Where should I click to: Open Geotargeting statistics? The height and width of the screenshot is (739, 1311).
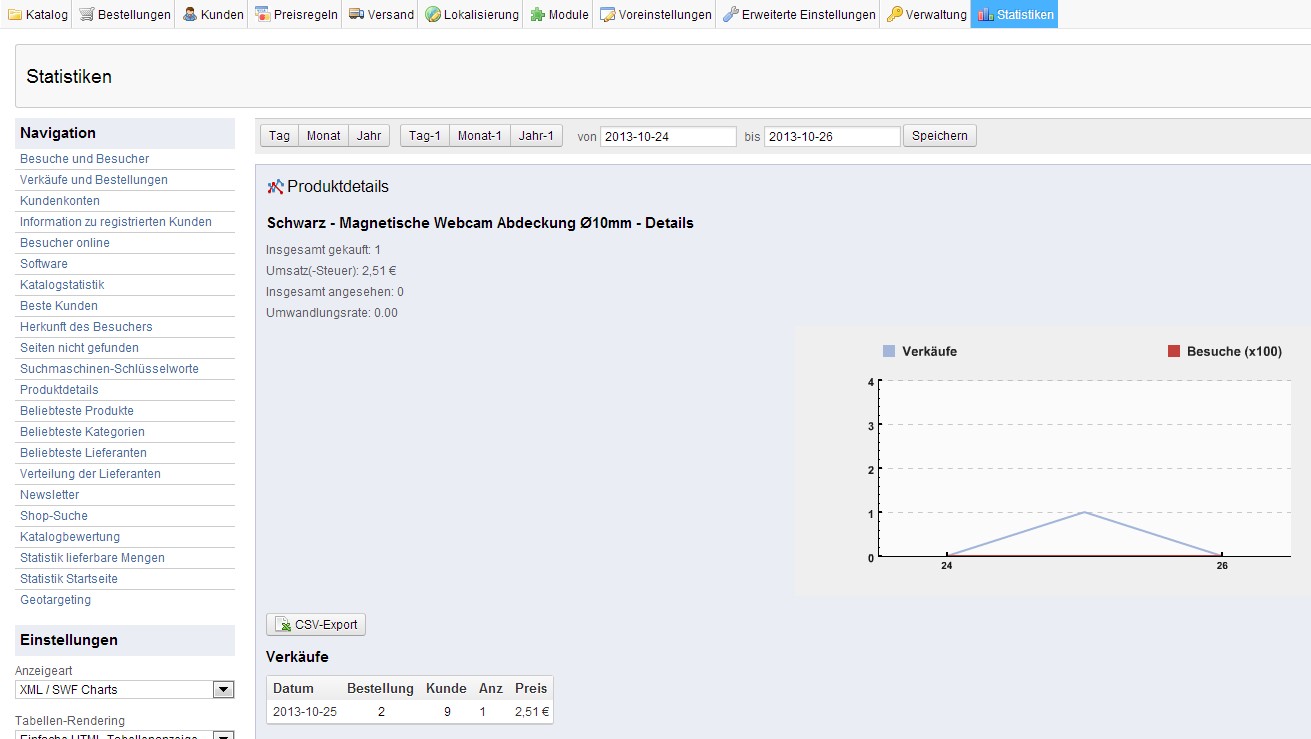[55, 600]
